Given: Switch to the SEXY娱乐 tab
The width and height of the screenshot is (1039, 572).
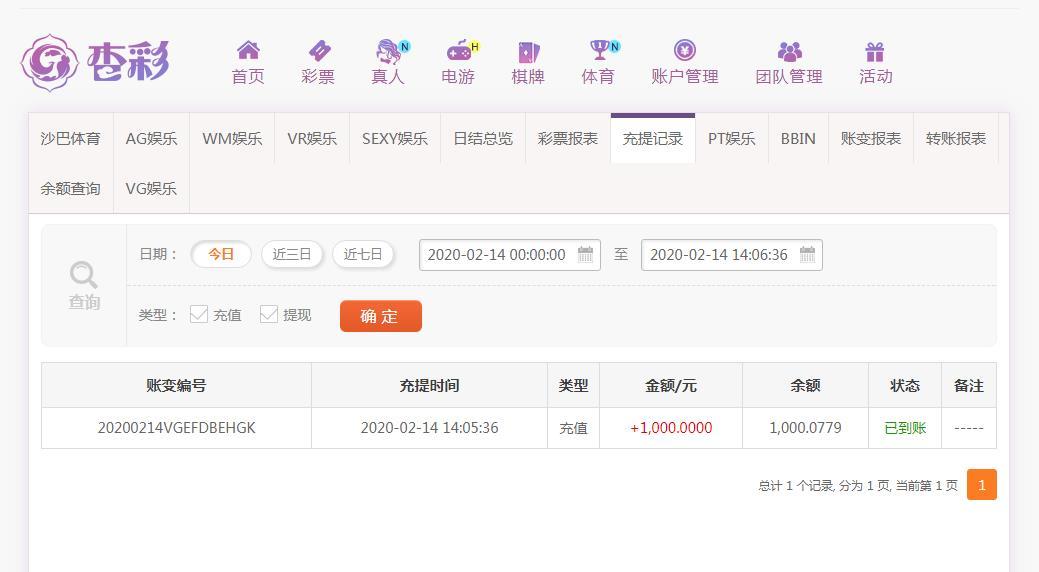Looking at the screenshot, I should 395,139.
